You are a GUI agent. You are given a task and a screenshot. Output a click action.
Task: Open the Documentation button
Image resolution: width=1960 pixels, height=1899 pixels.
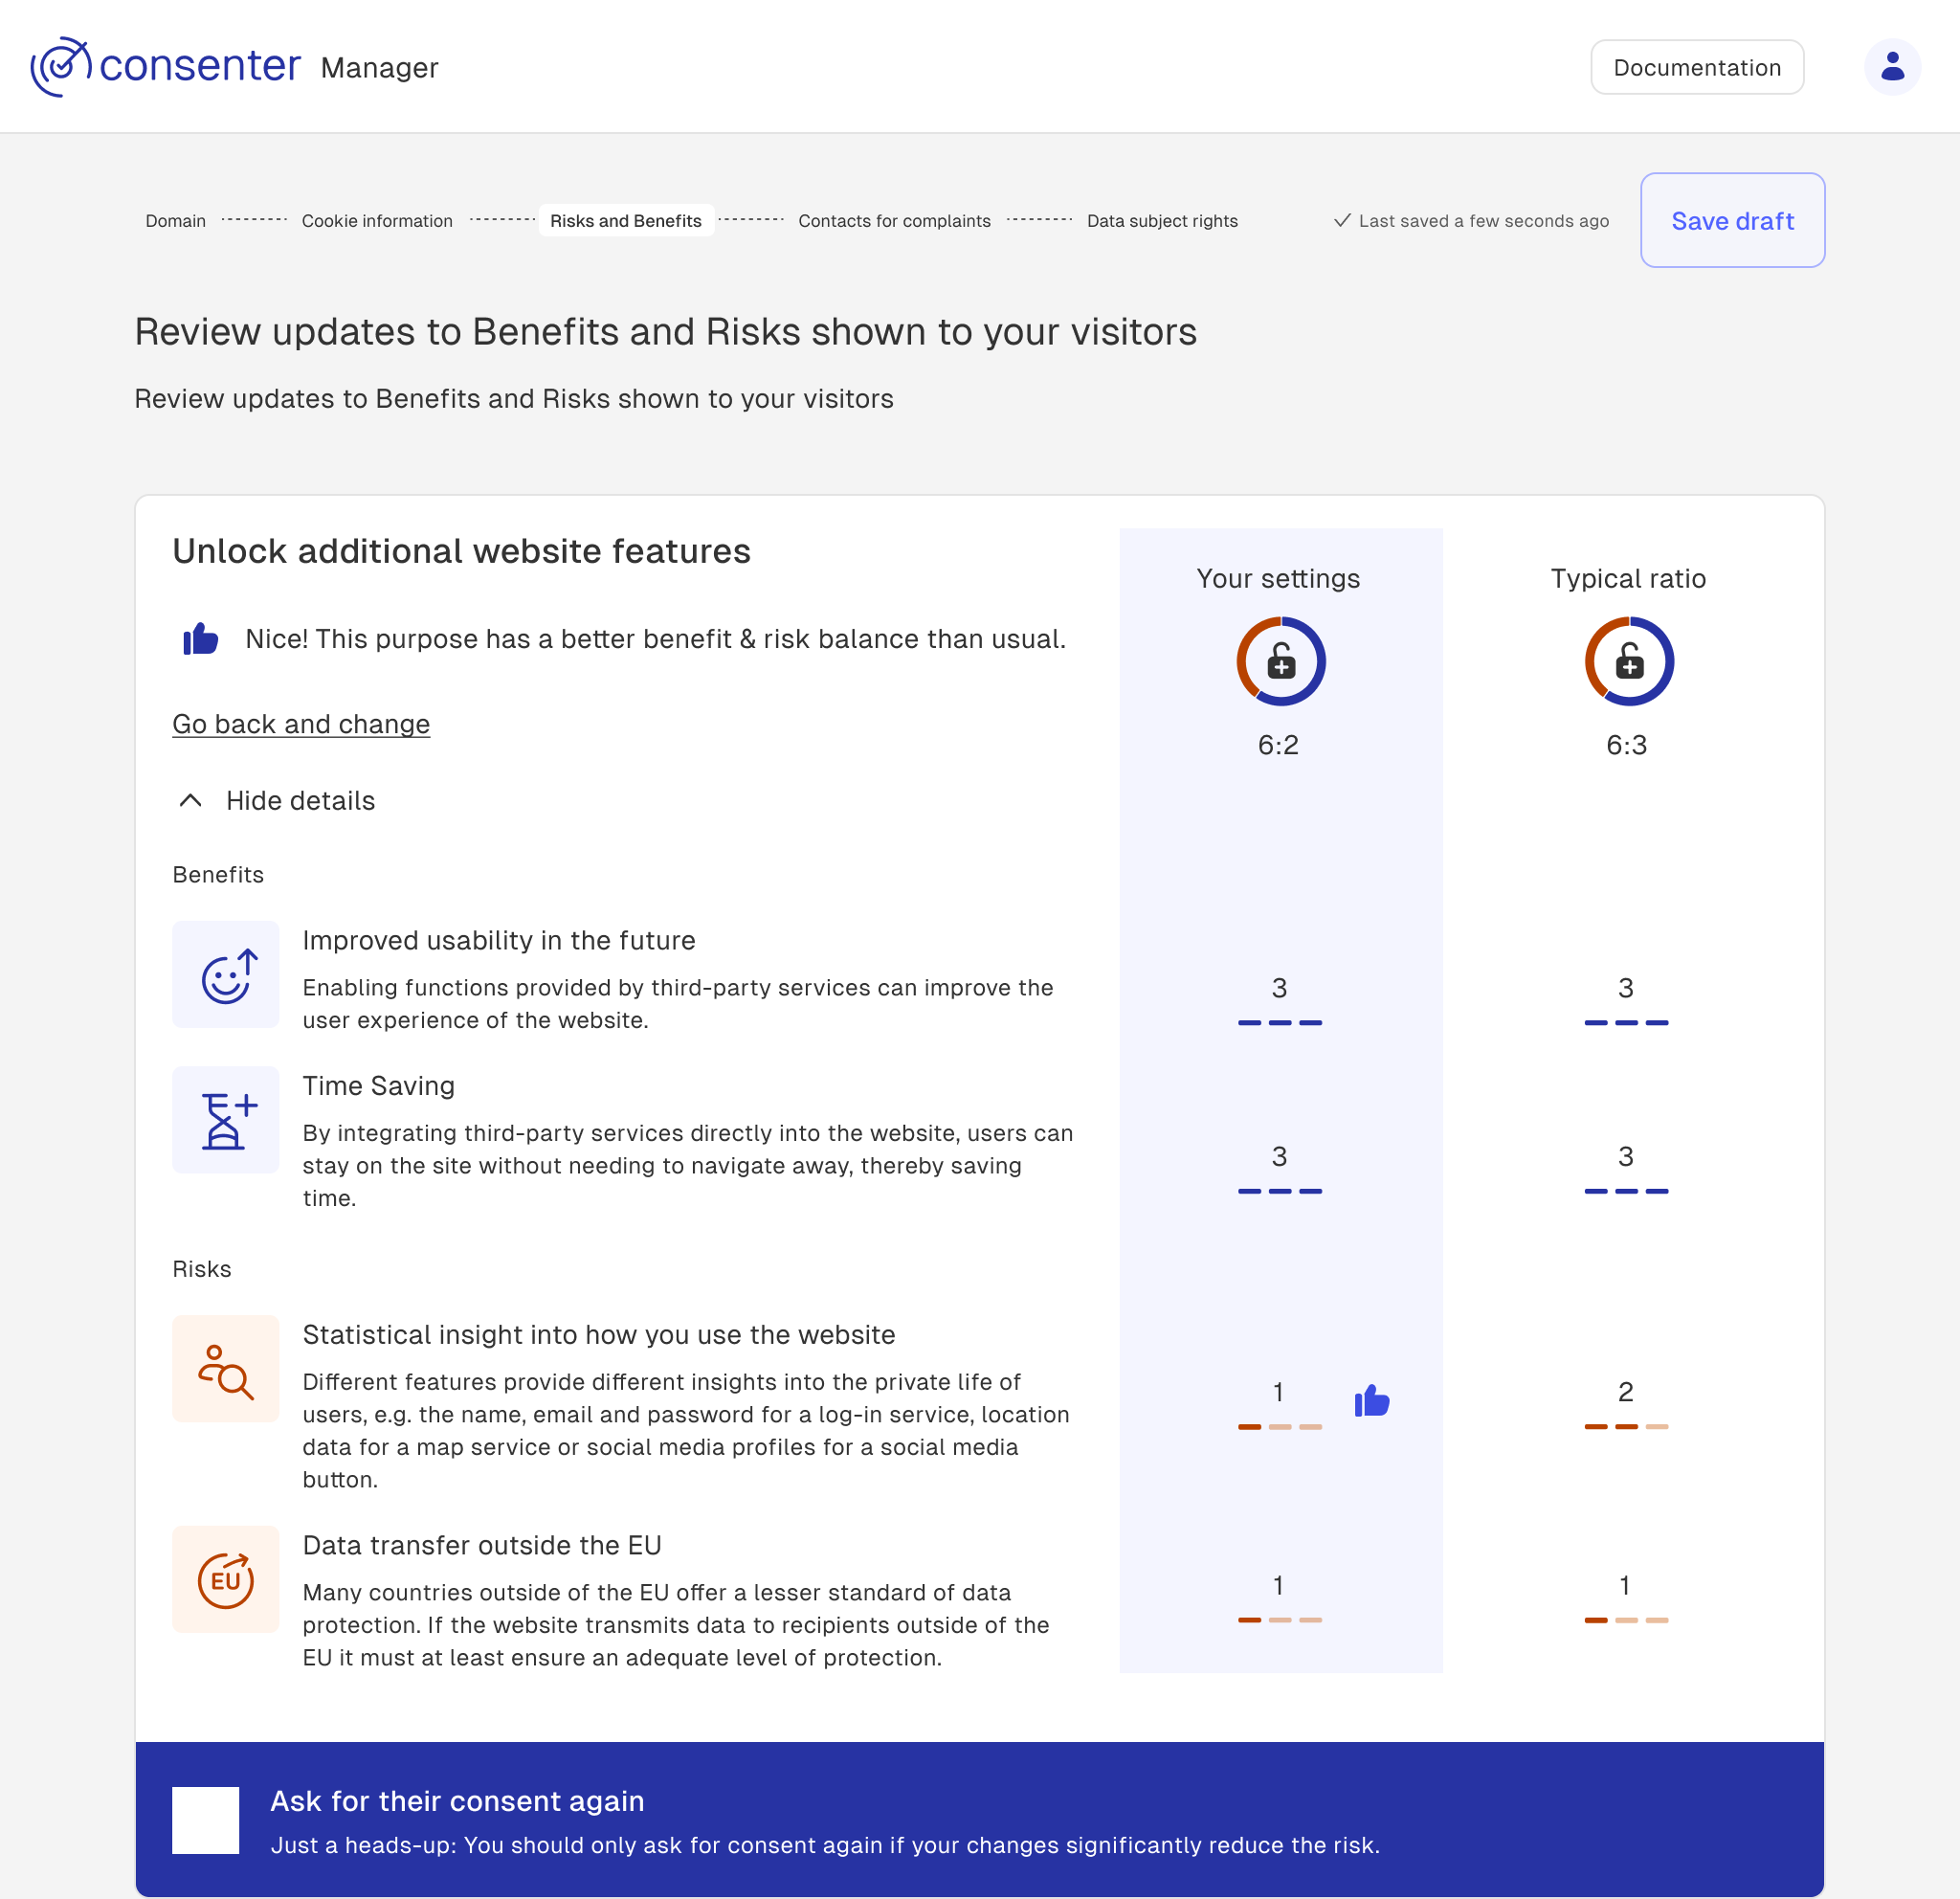point(1696,67)
